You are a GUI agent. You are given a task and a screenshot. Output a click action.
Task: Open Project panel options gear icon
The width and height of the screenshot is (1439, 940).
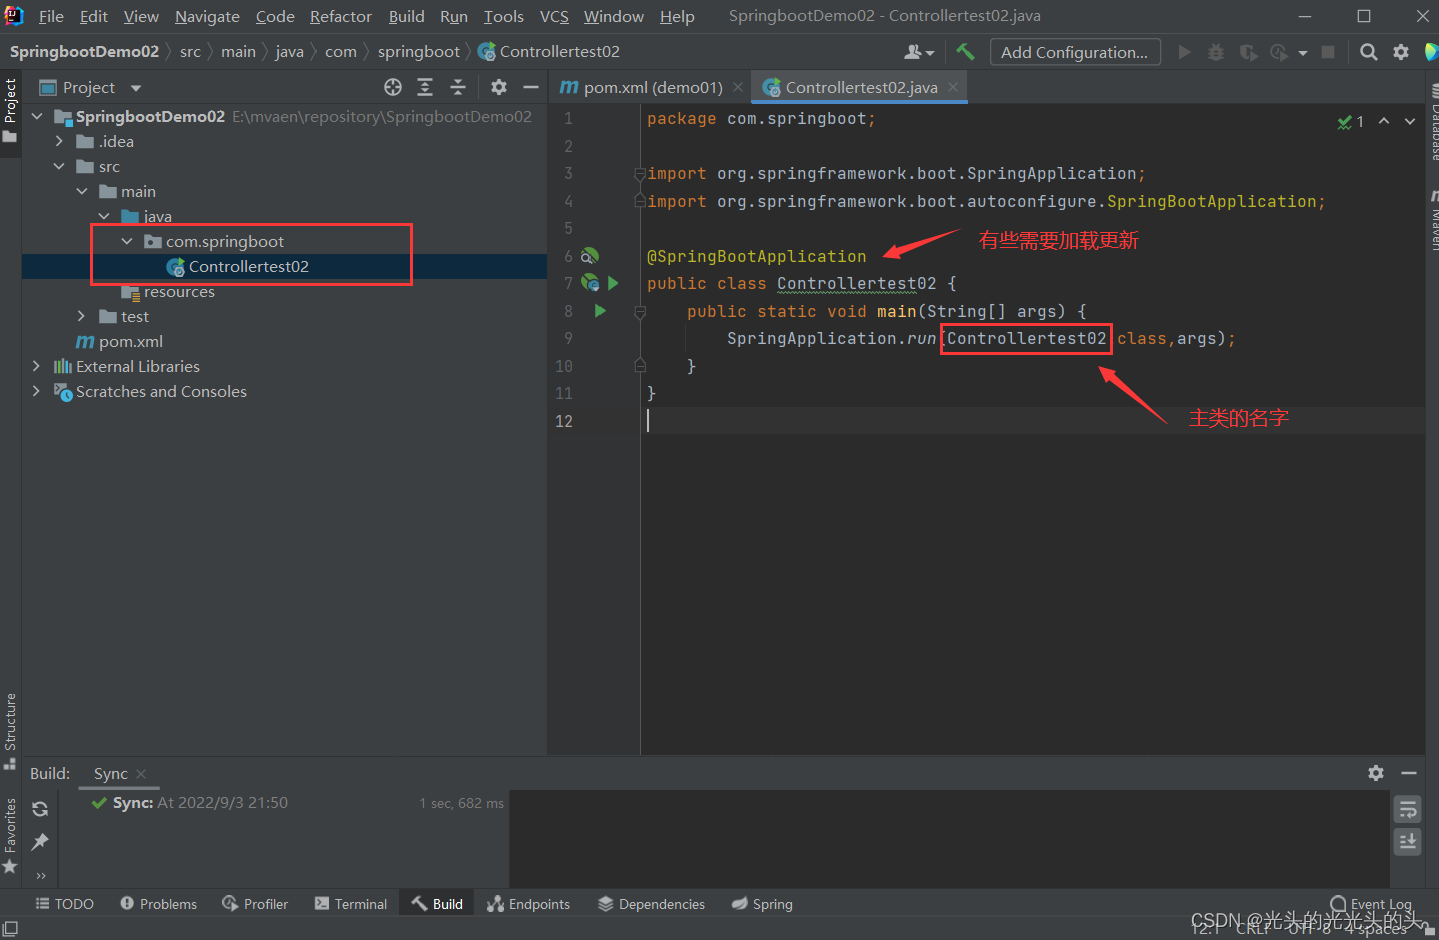coord(498,87)
